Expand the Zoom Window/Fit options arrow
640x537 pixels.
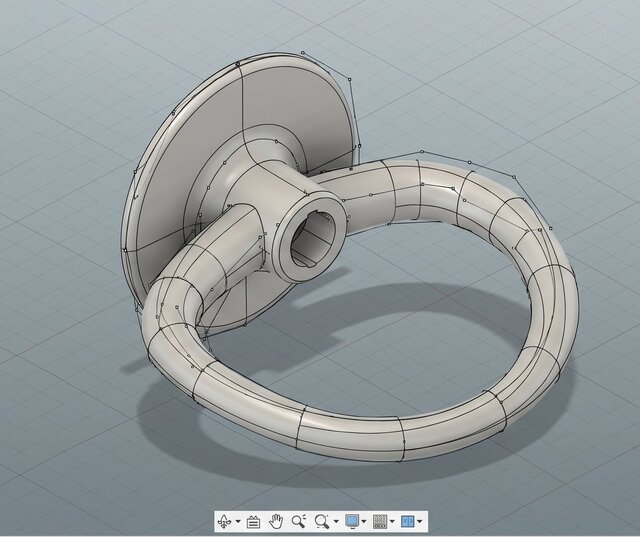click(x=336, y=521)
